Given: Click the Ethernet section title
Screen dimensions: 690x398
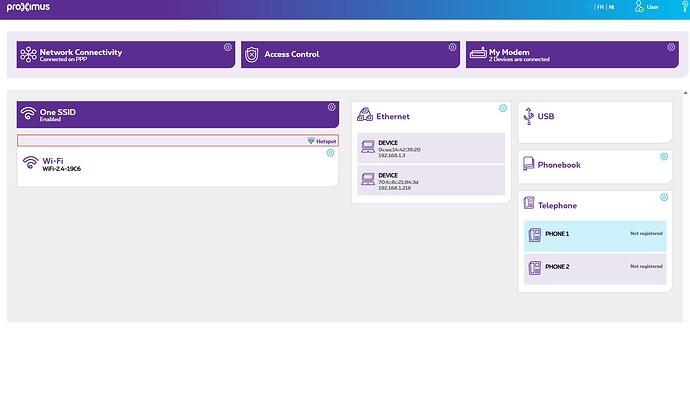Looking at the screenshot, I should (x=393, y=117).
